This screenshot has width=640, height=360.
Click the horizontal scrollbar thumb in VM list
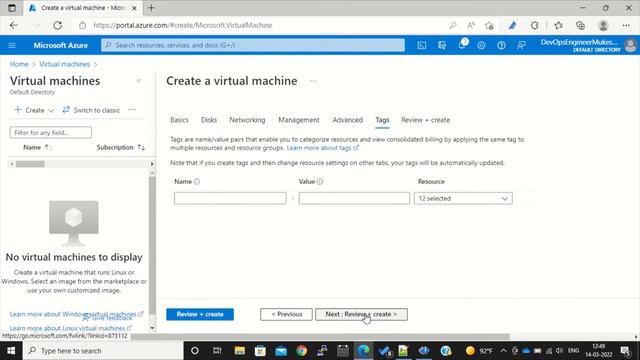30,164
